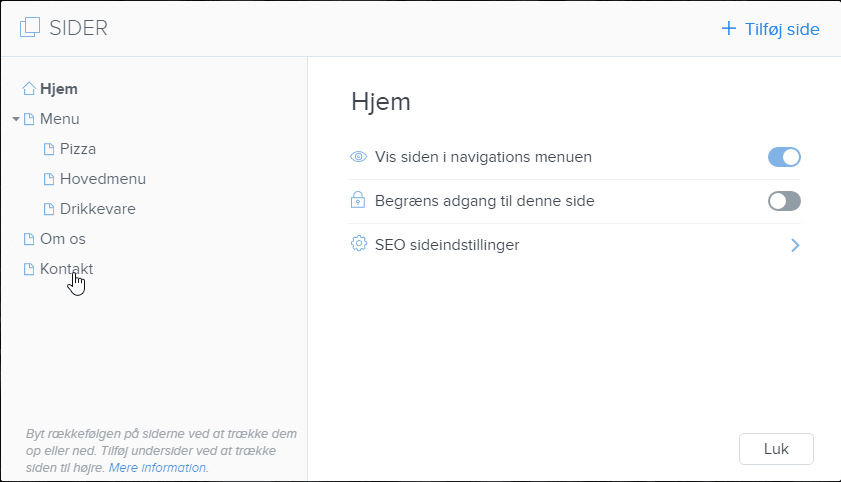The image size is (841, 482).
Task: Click the eye icon for navigation visibility
Action: click(x=359, y=157)
